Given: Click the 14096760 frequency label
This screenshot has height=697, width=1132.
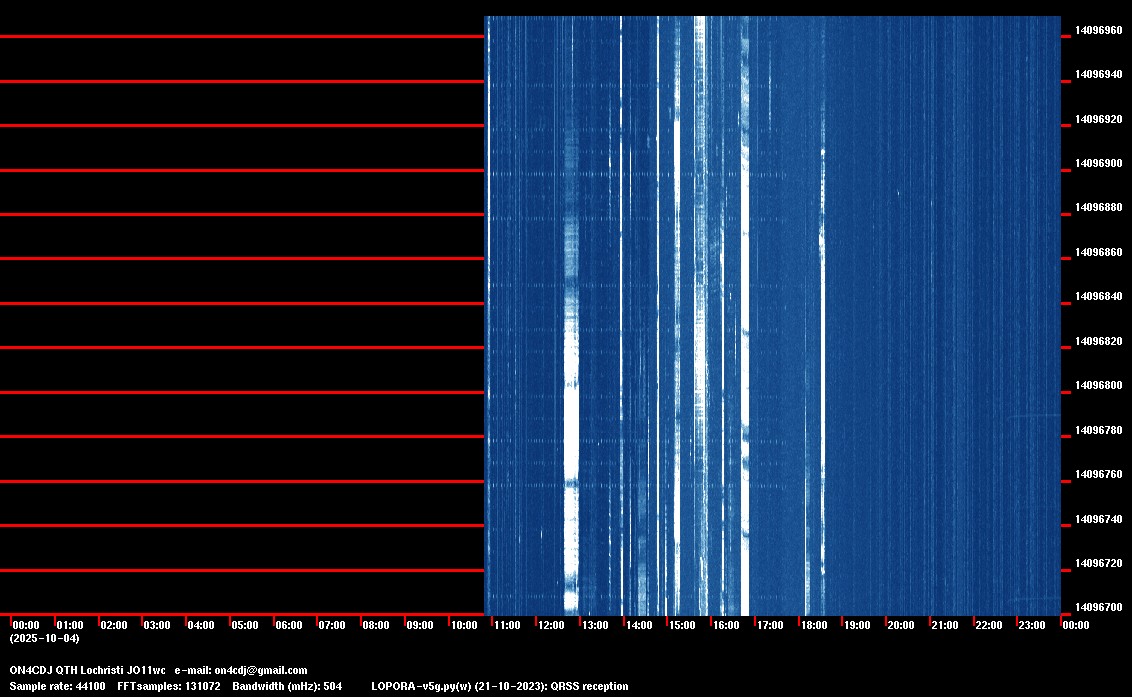Looking at the screenshot, I should (1098, 474).
